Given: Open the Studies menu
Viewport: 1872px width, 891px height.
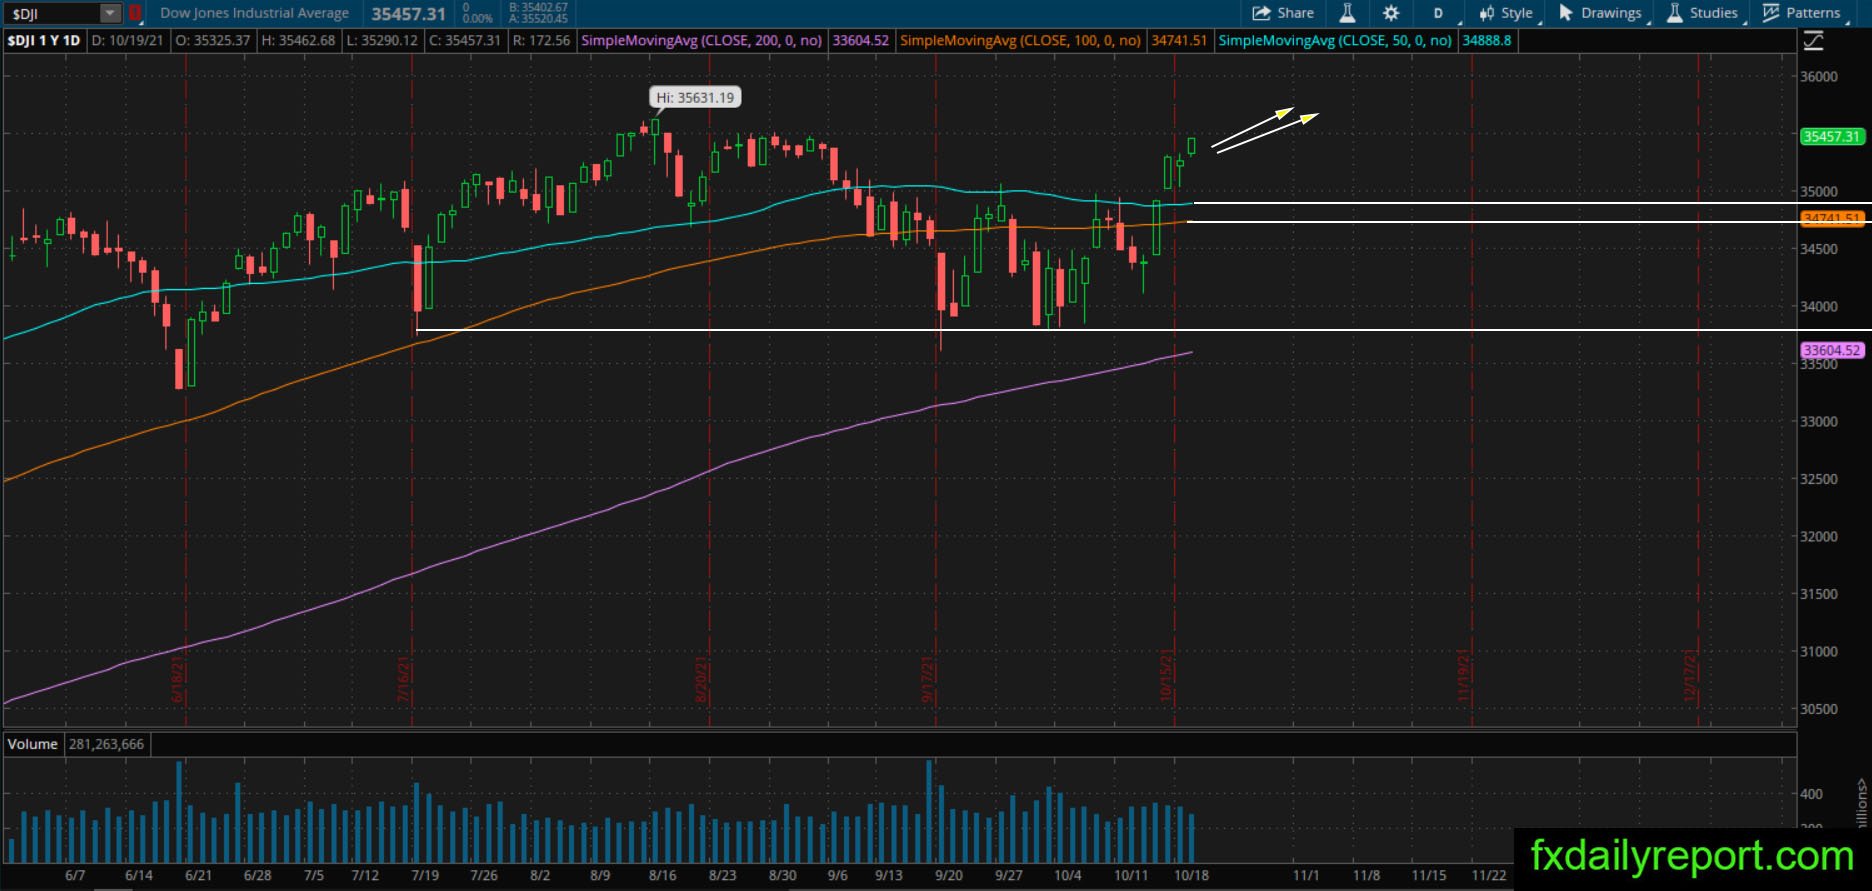Looking at the screenshot, I should [x=1703, y=13].
